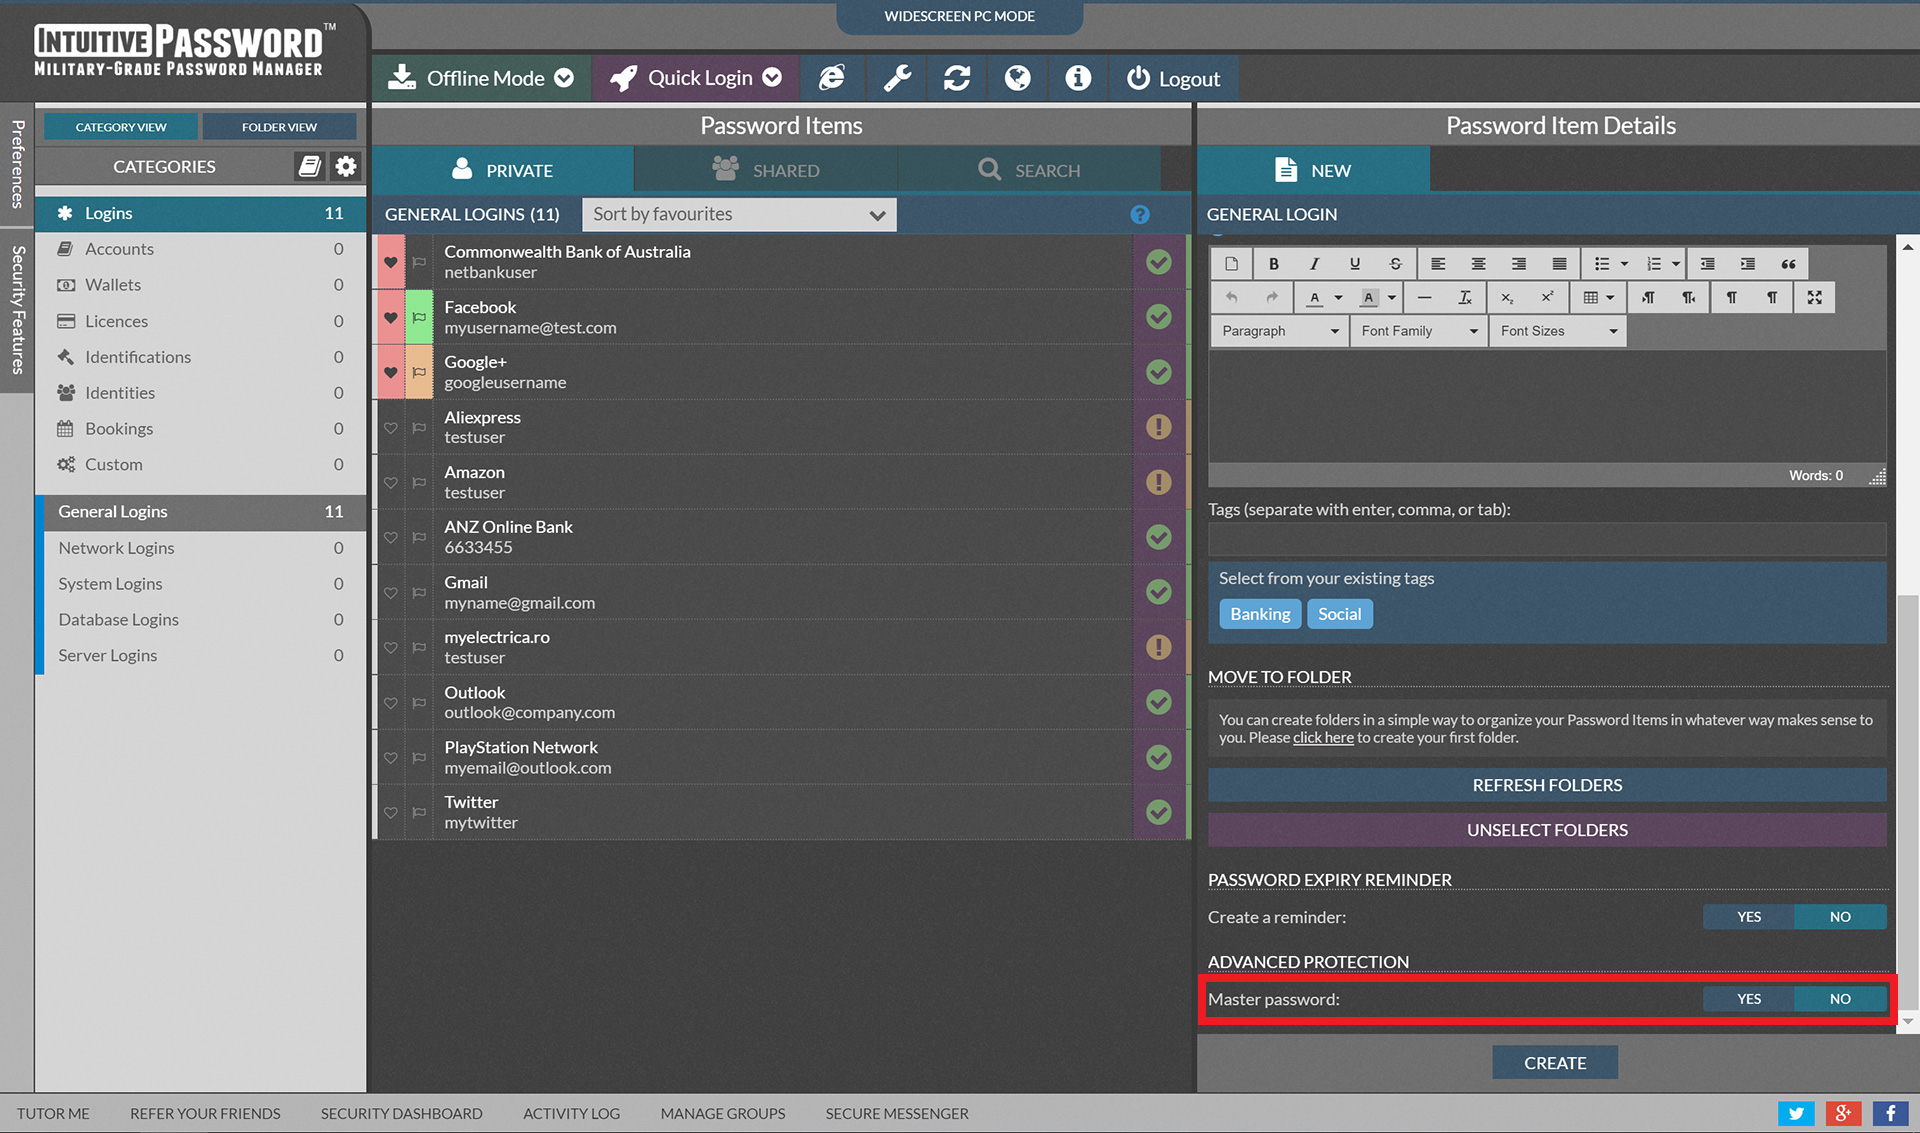Open categories settings gear icon
This screenshot has width=1920, height=1133.
tap(346, 166)
